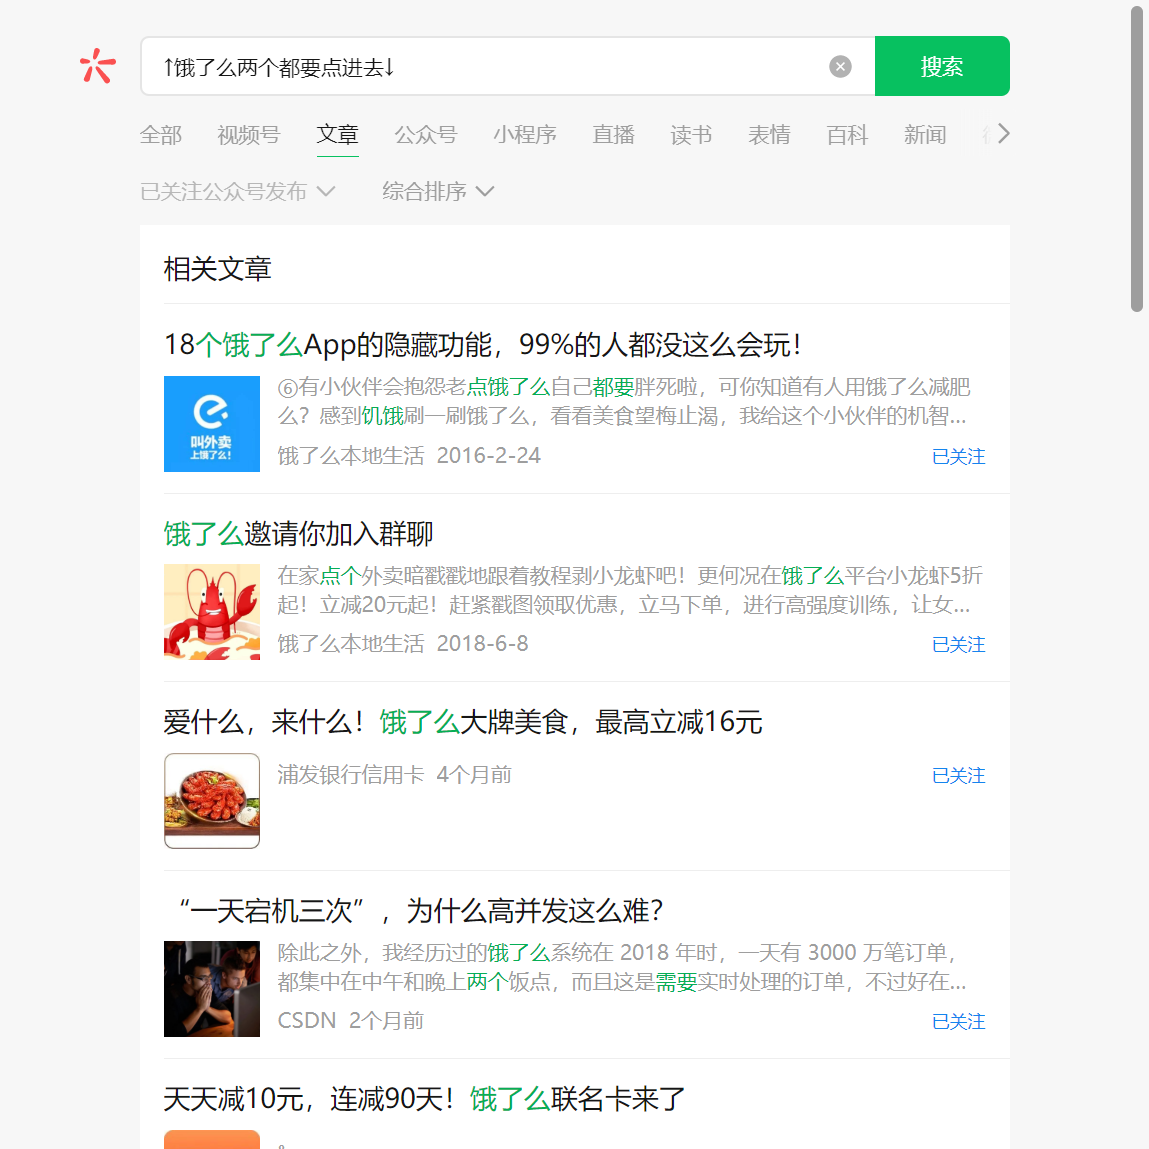Click the page vertical scrollbar thumb
1149x1149 pixels.
tap(1137, 158)
